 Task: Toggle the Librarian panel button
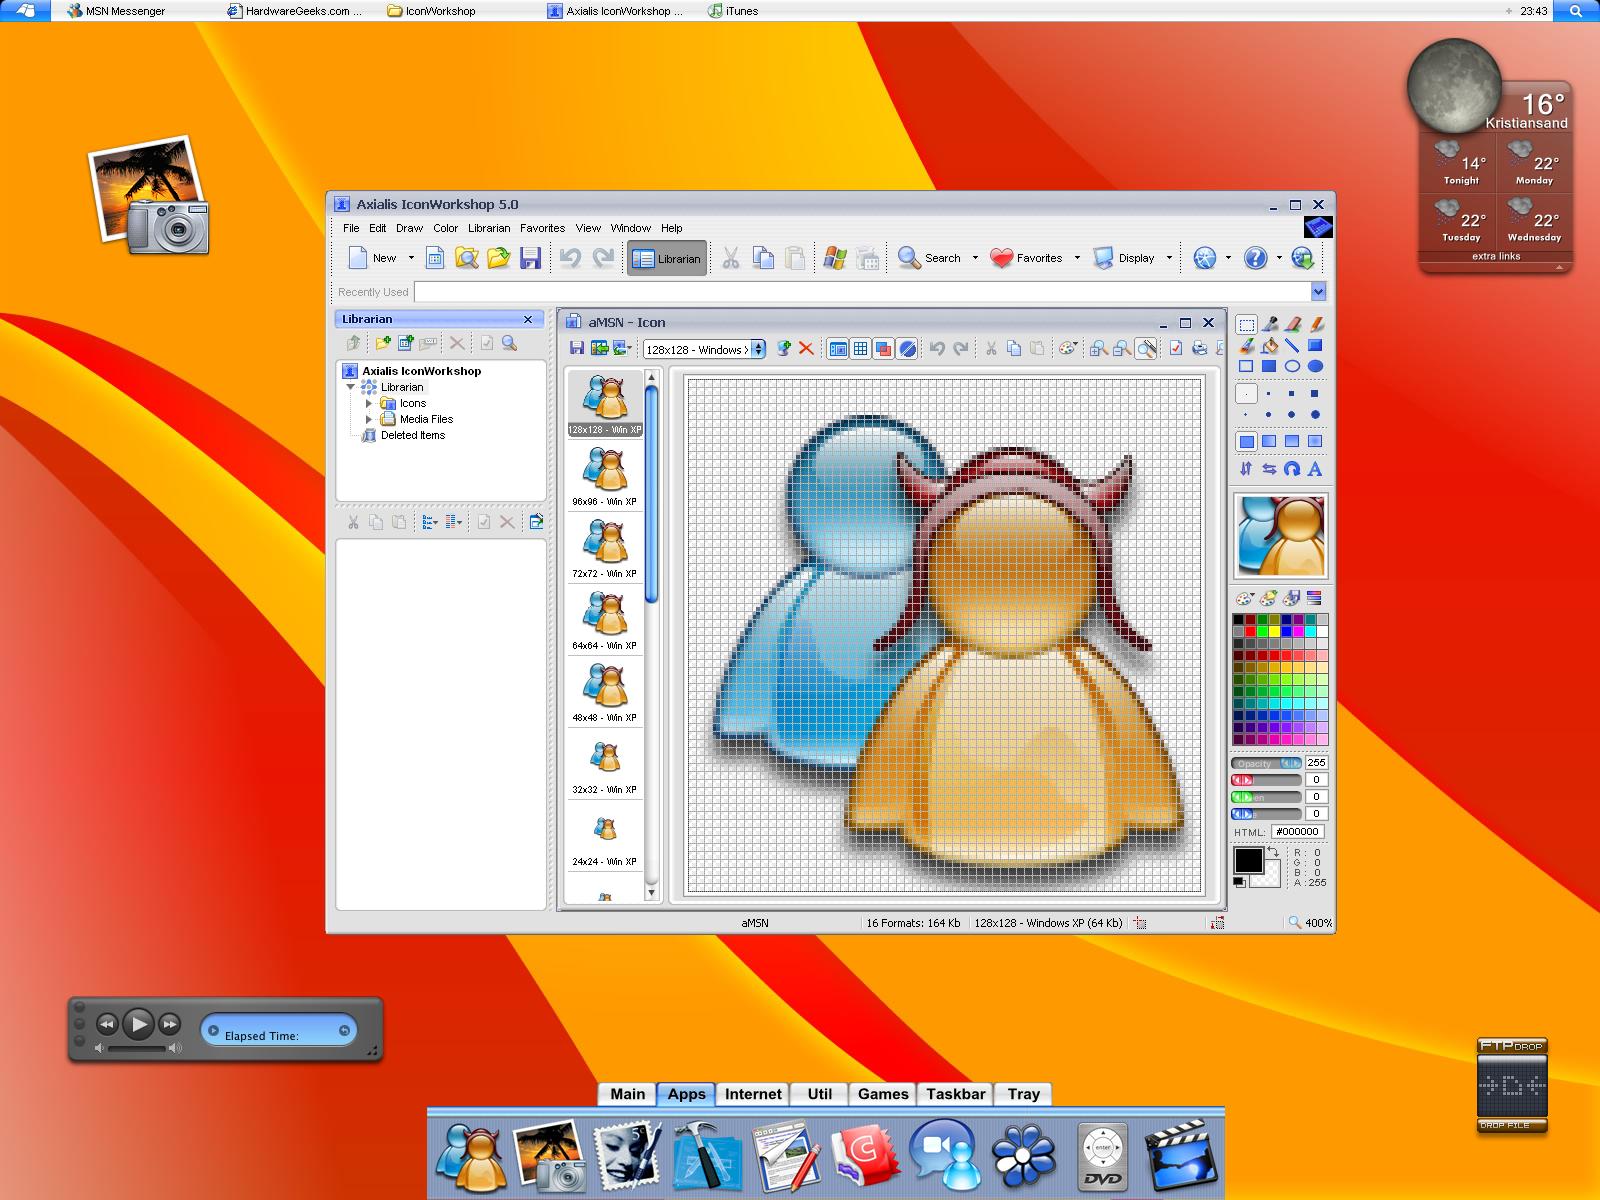click(667, 258)
